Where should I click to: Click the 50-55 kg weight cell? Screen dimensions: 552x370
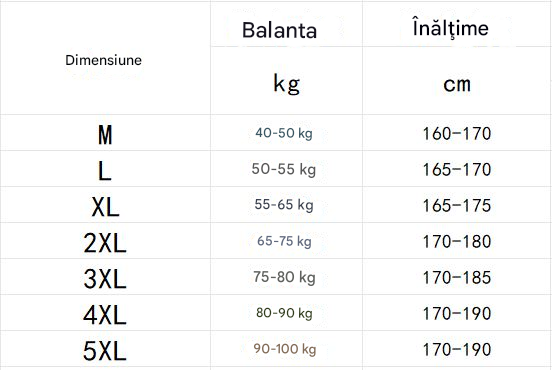pyautogui.click(x=286, y=169)
